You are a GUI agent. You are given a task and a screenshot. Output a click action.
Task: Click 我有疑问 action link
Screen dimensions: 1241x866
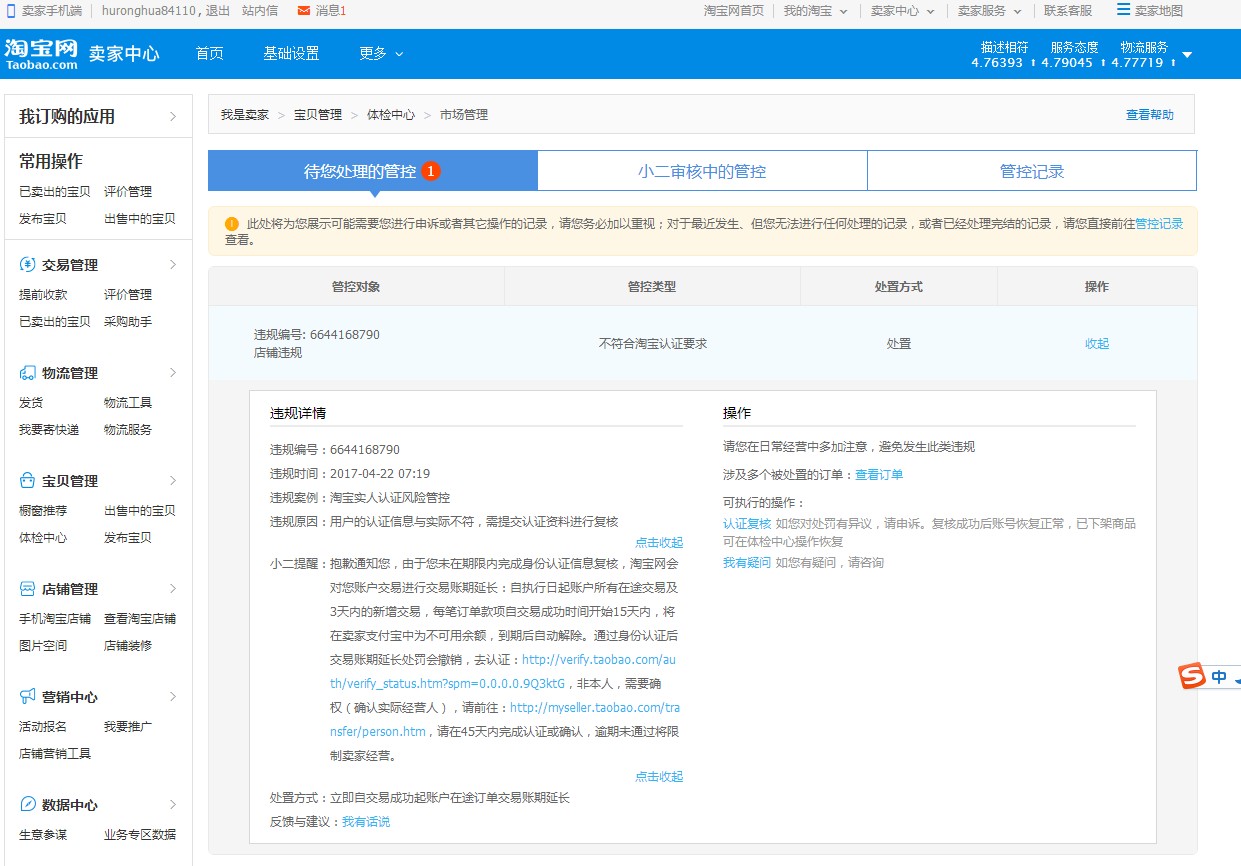pyautogui.click(x=747, y=563)
